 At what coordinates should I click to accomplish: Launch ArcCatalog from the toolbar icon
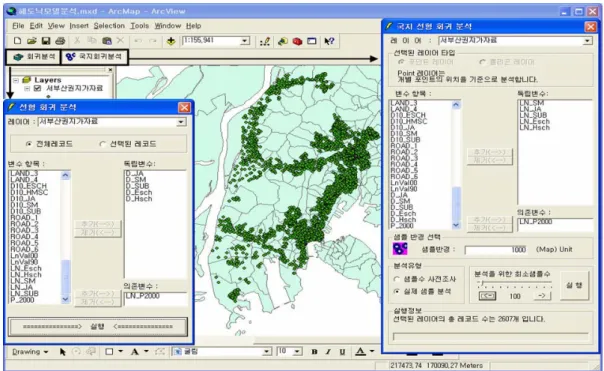(283, 41)
